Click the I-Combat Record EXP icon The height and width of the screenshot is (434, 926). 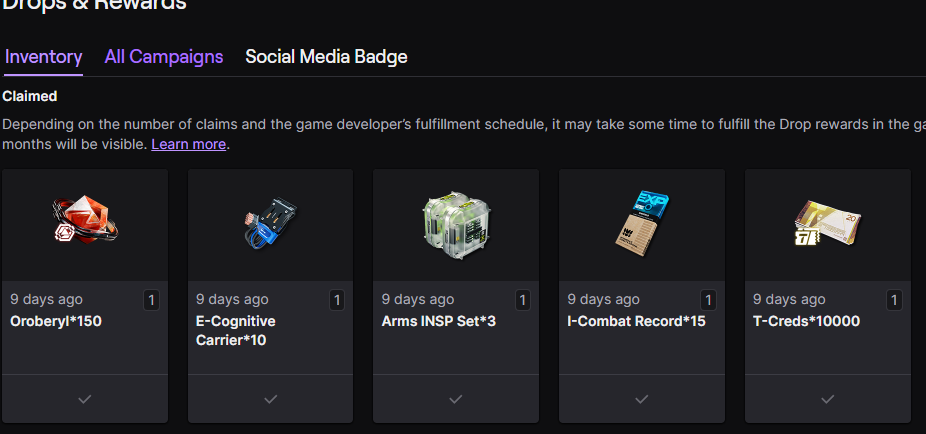[x=641, y=220]
